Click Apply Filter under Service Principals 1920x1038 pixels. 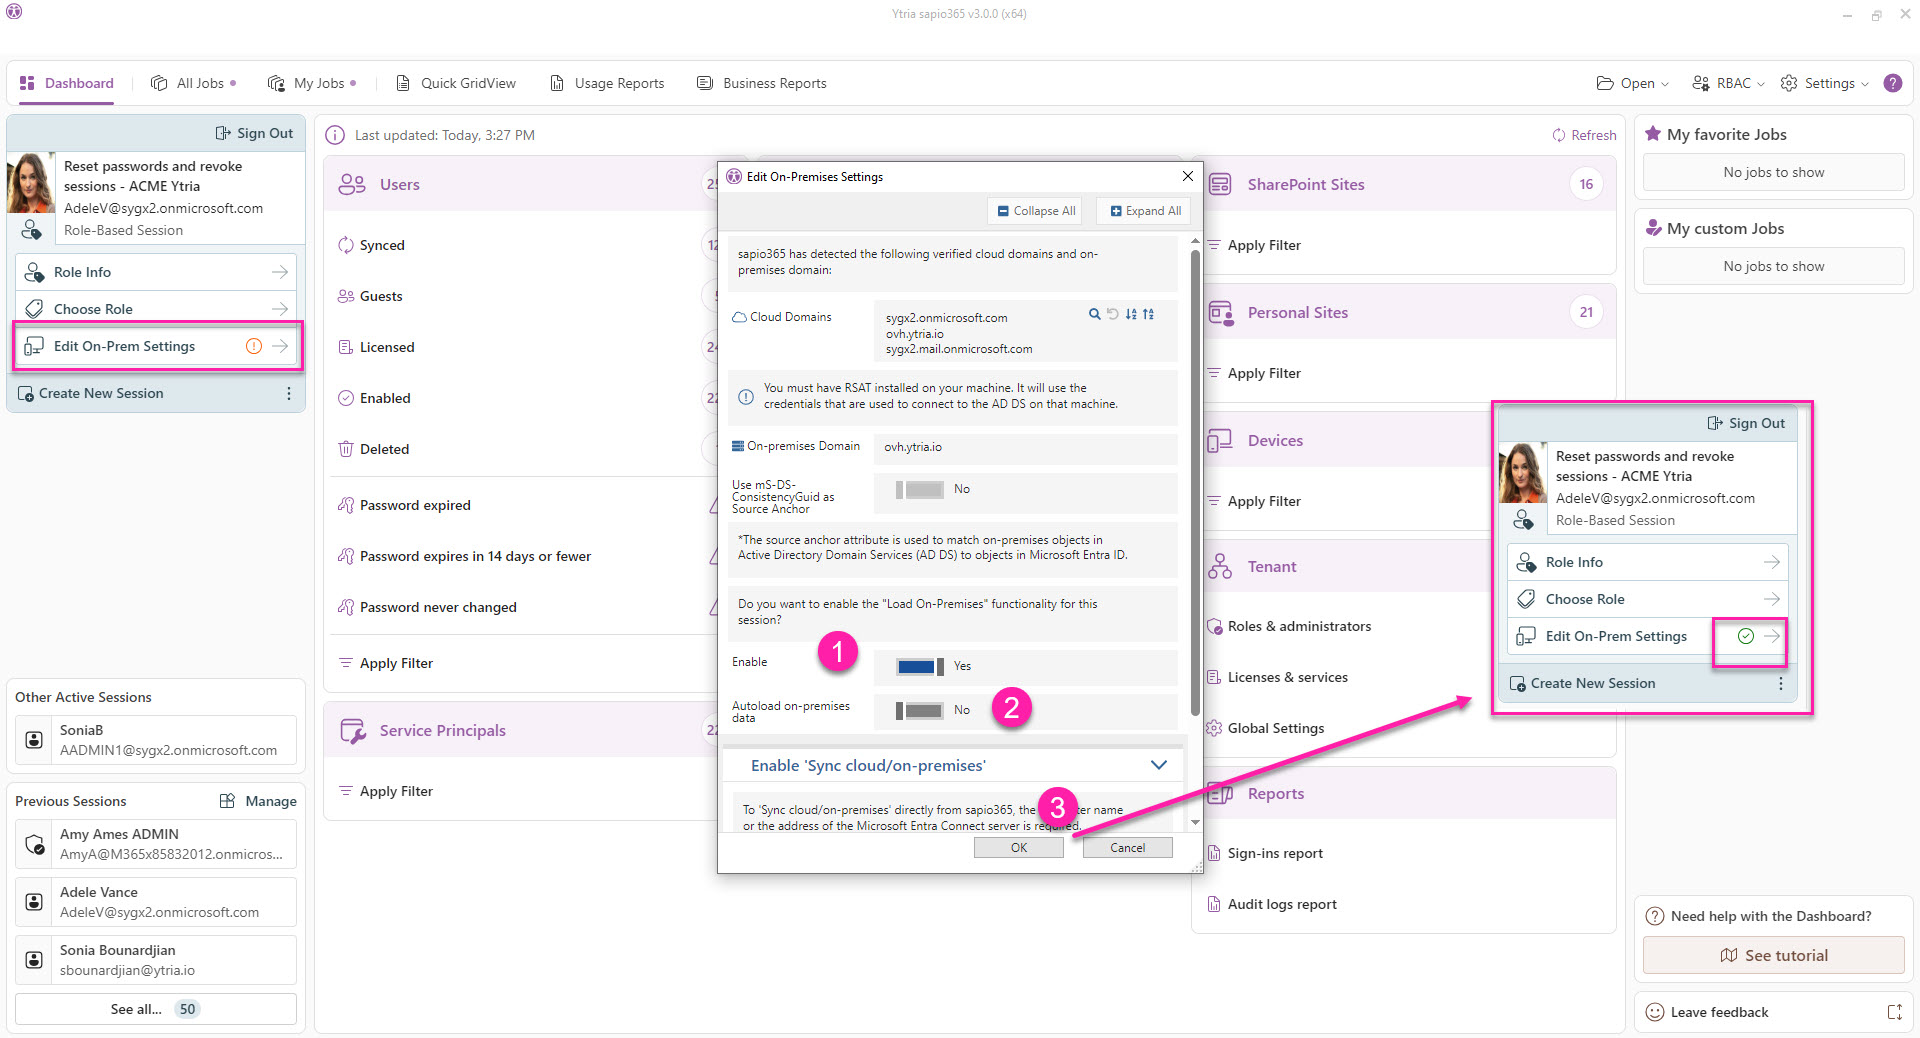click(386, 791)
